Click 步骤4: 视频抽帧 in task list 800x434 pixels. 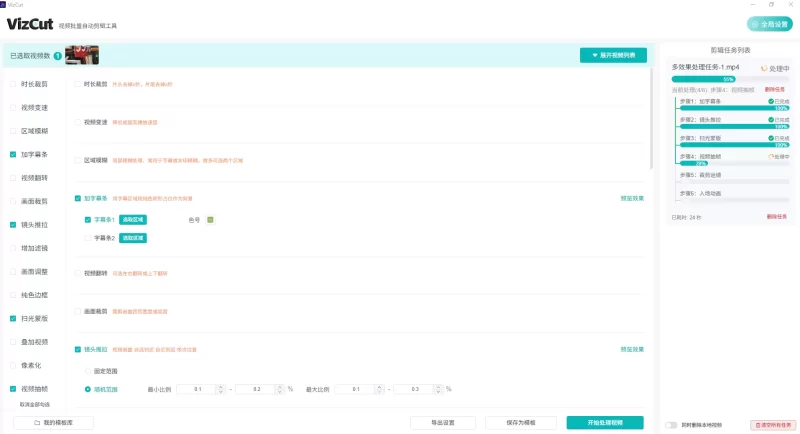(700, 157)
